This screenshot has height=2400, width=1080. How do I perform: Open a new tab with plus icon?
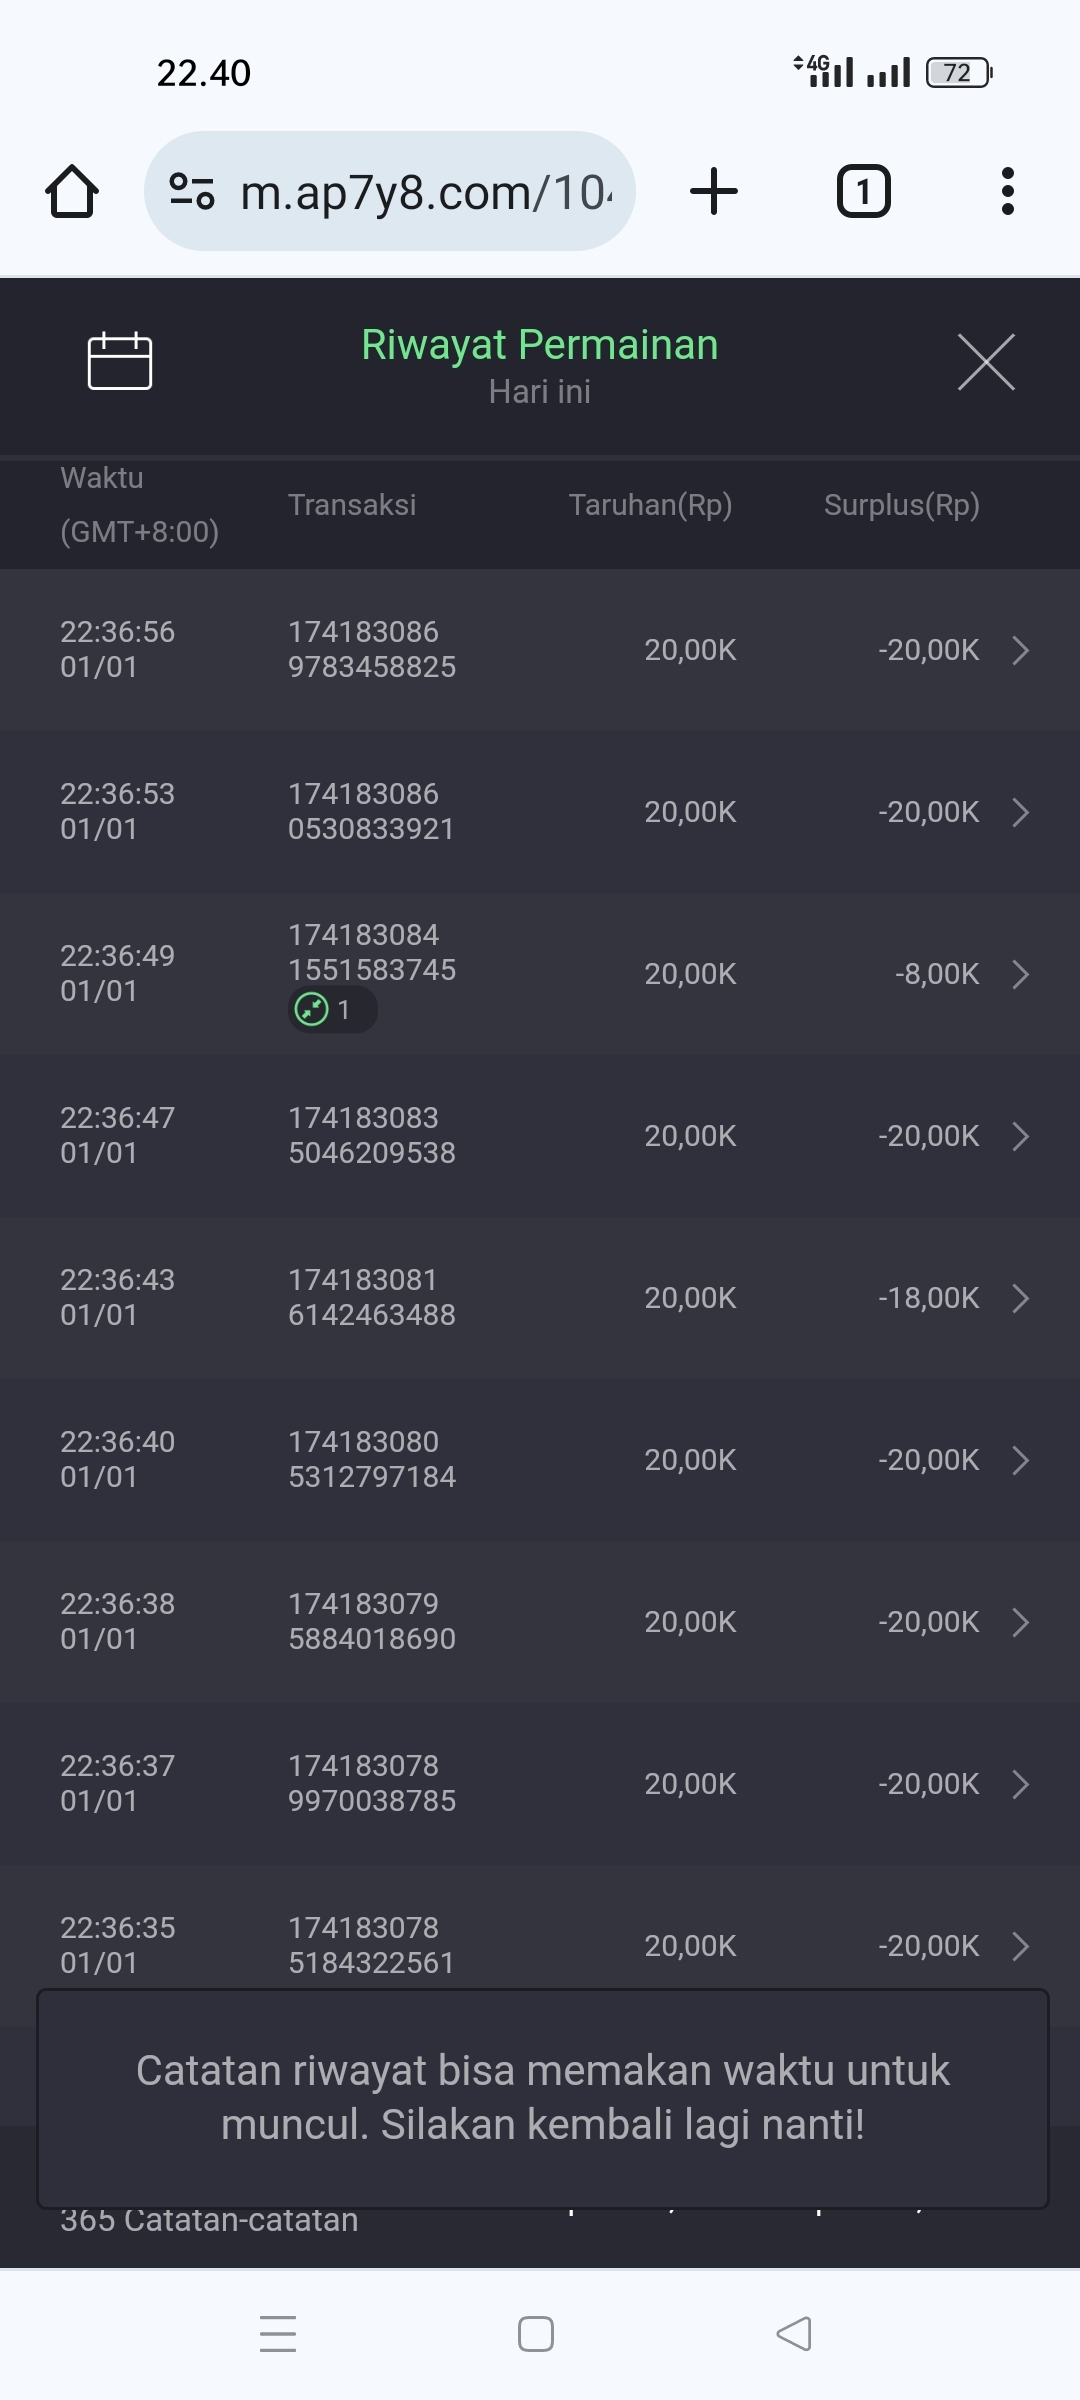point(714,191)
